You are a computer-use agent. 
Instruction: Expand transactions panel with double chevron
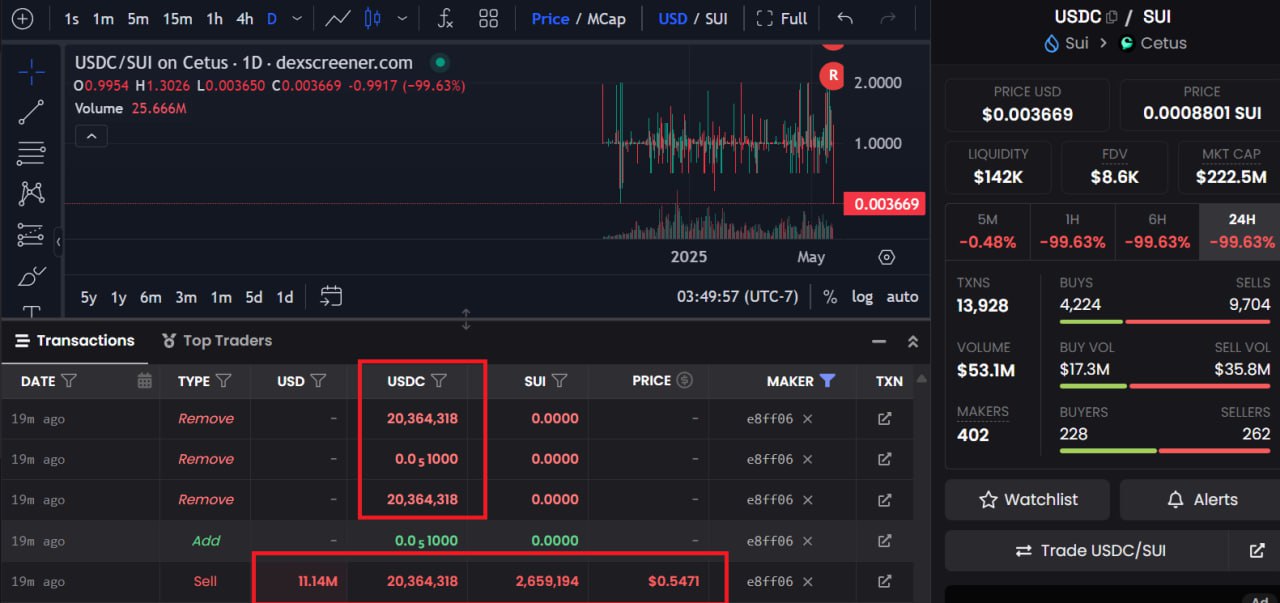coord(912,341)
